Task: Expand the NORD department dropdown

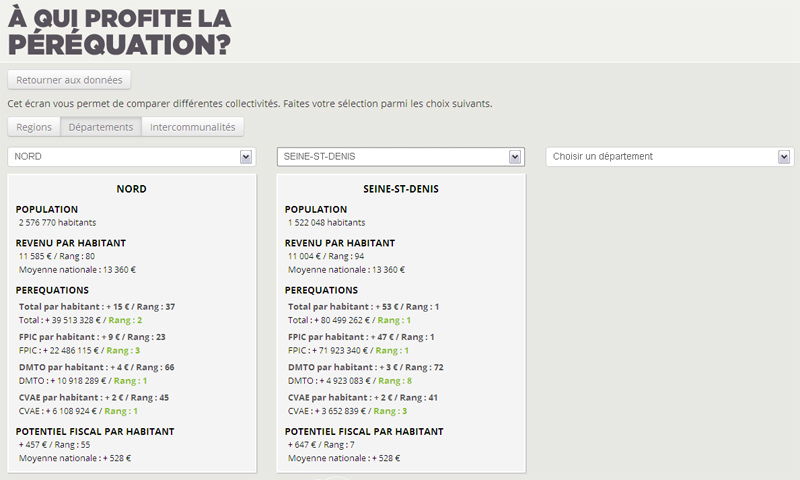Action: click(132, 157)
